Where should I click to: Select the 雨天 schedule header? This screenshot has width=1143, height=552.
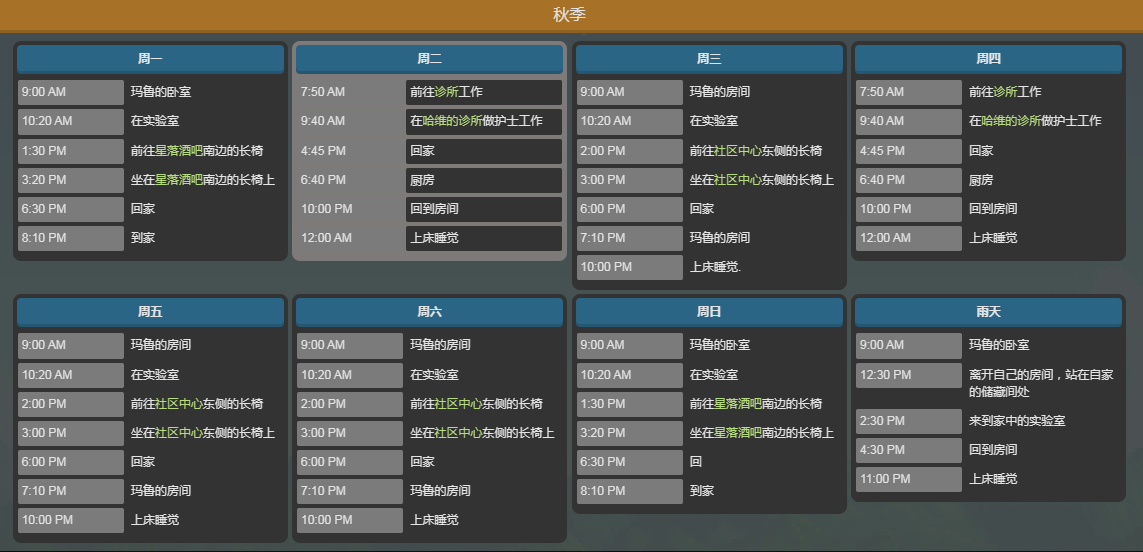click(x=988, y=312)
